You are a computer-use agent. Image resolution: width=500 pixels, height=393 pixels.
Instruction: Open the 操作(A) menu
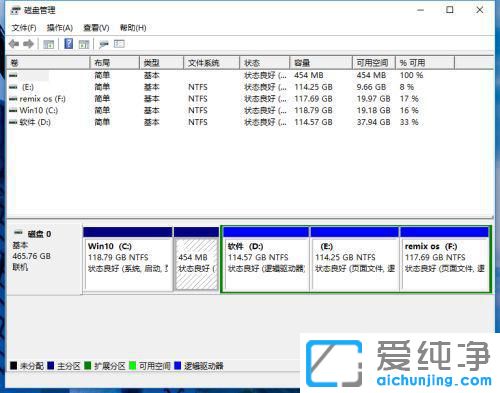60,28
